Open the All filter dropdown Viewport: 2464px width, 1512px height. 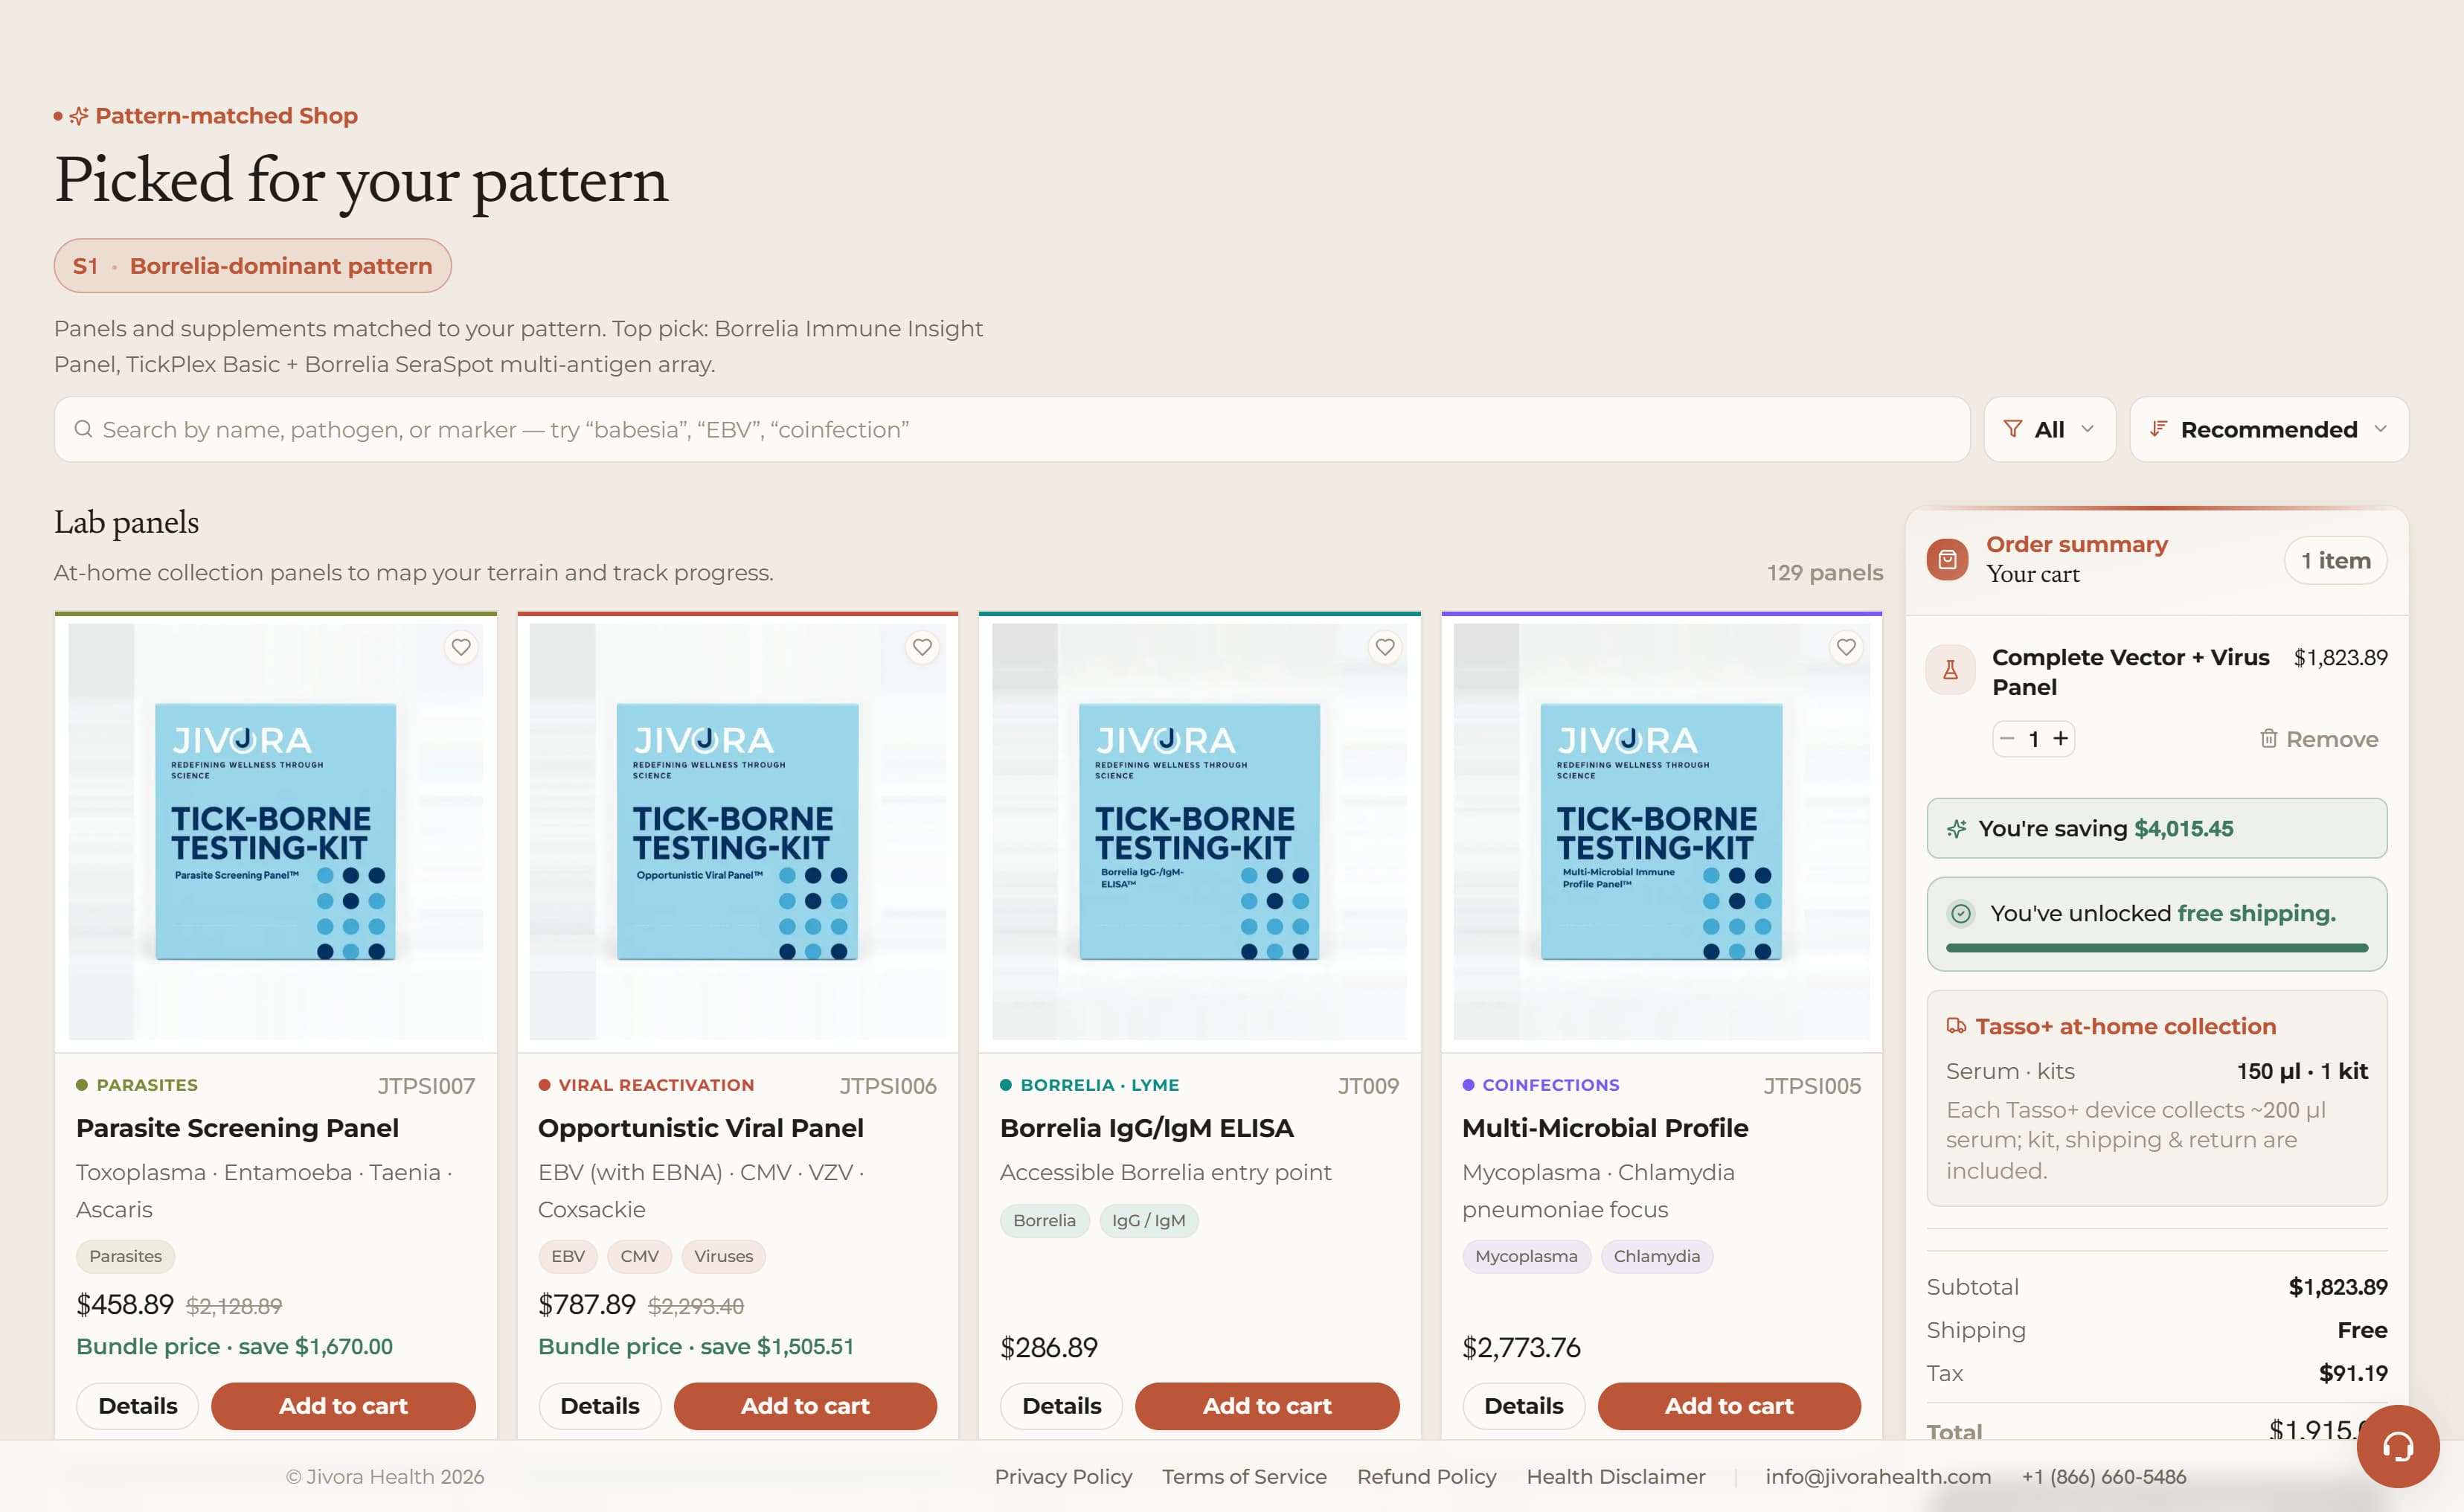(x=2050, y=429)
